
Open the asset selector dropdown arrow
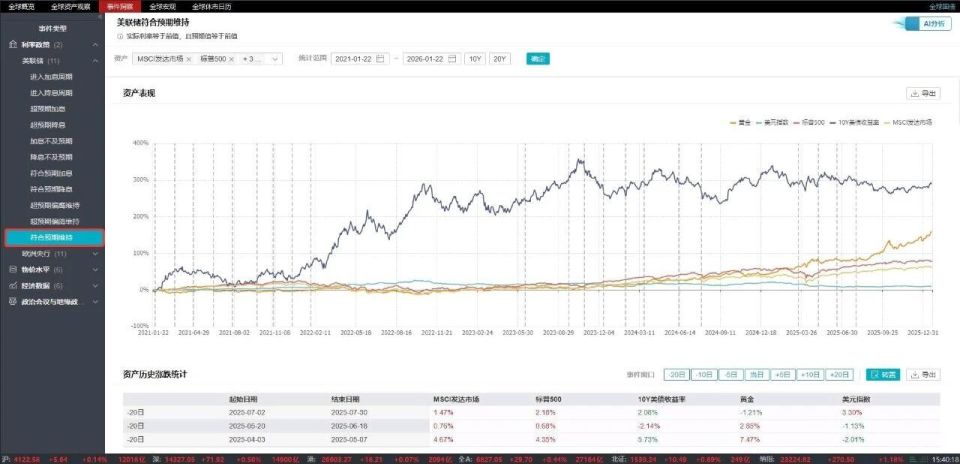click(x=275, y=59)
